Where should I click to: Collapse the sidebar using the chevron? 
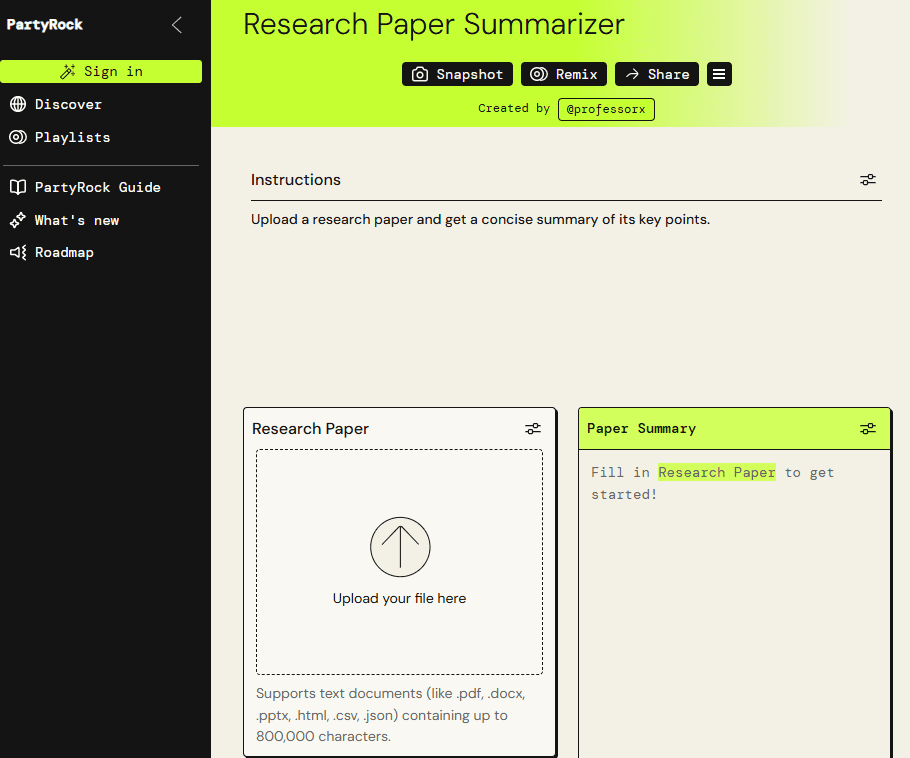pyautogui.click(x=177, y=26)
